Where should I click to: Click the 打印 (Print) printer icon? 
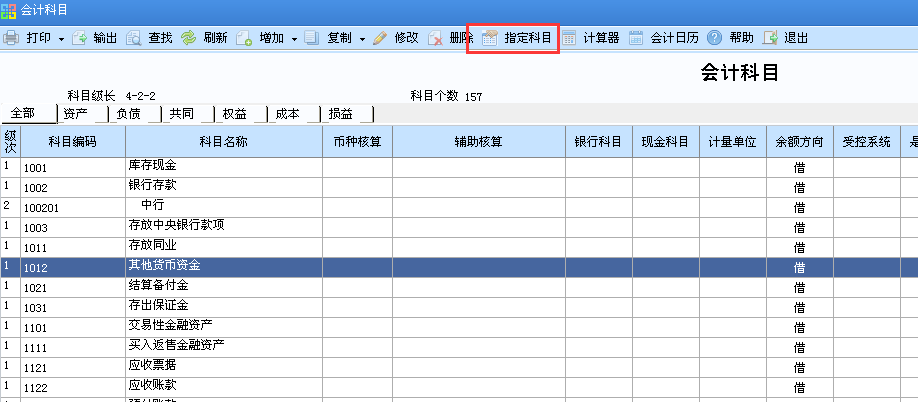11,38
